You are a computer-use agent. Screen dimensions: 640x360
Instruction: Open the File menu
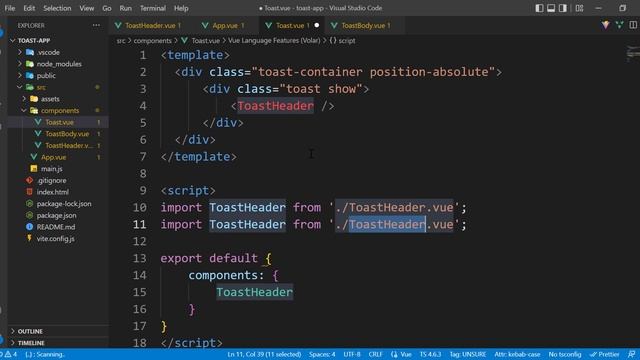click(x=10, y=8)
